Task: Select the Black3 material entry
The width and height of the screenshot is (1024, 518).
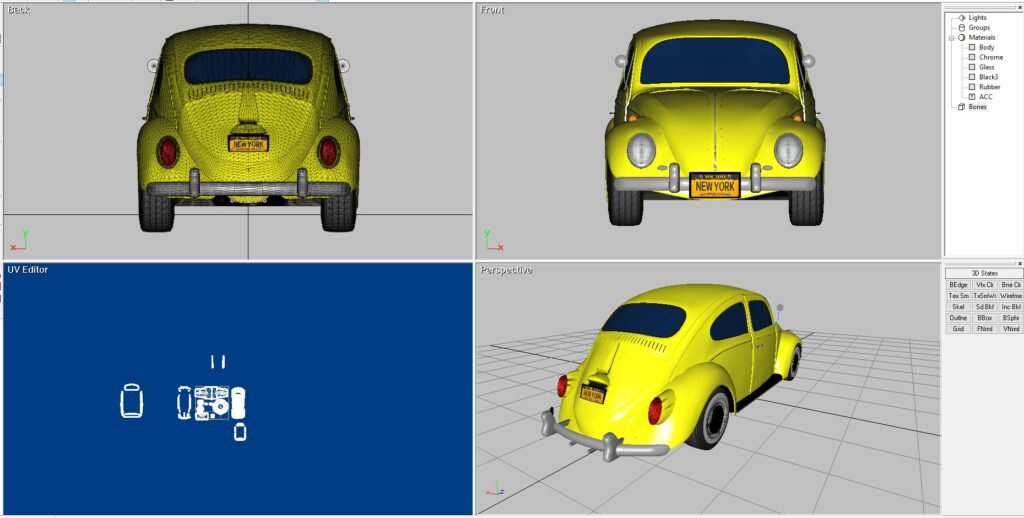Action: coord(988,77)
